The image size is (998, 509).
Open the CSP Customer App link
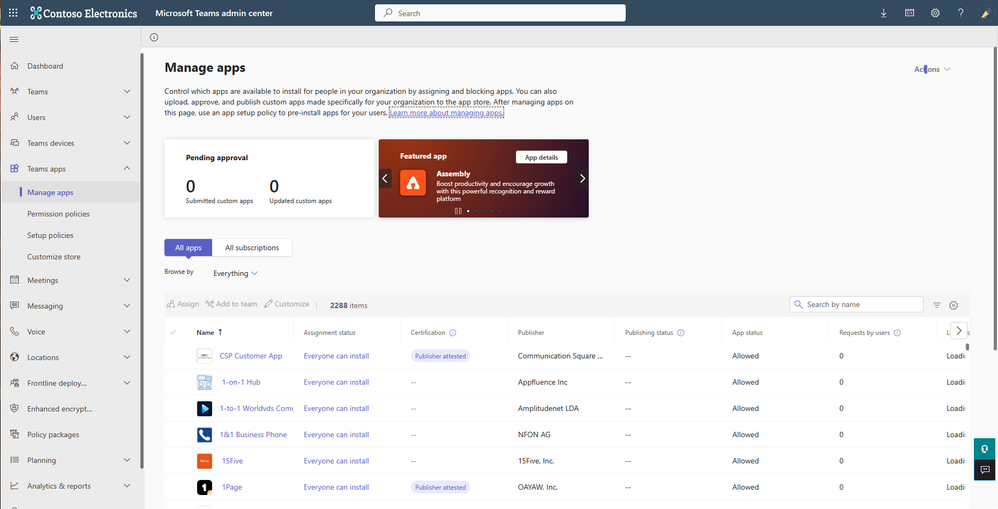[x=251, y=356]
